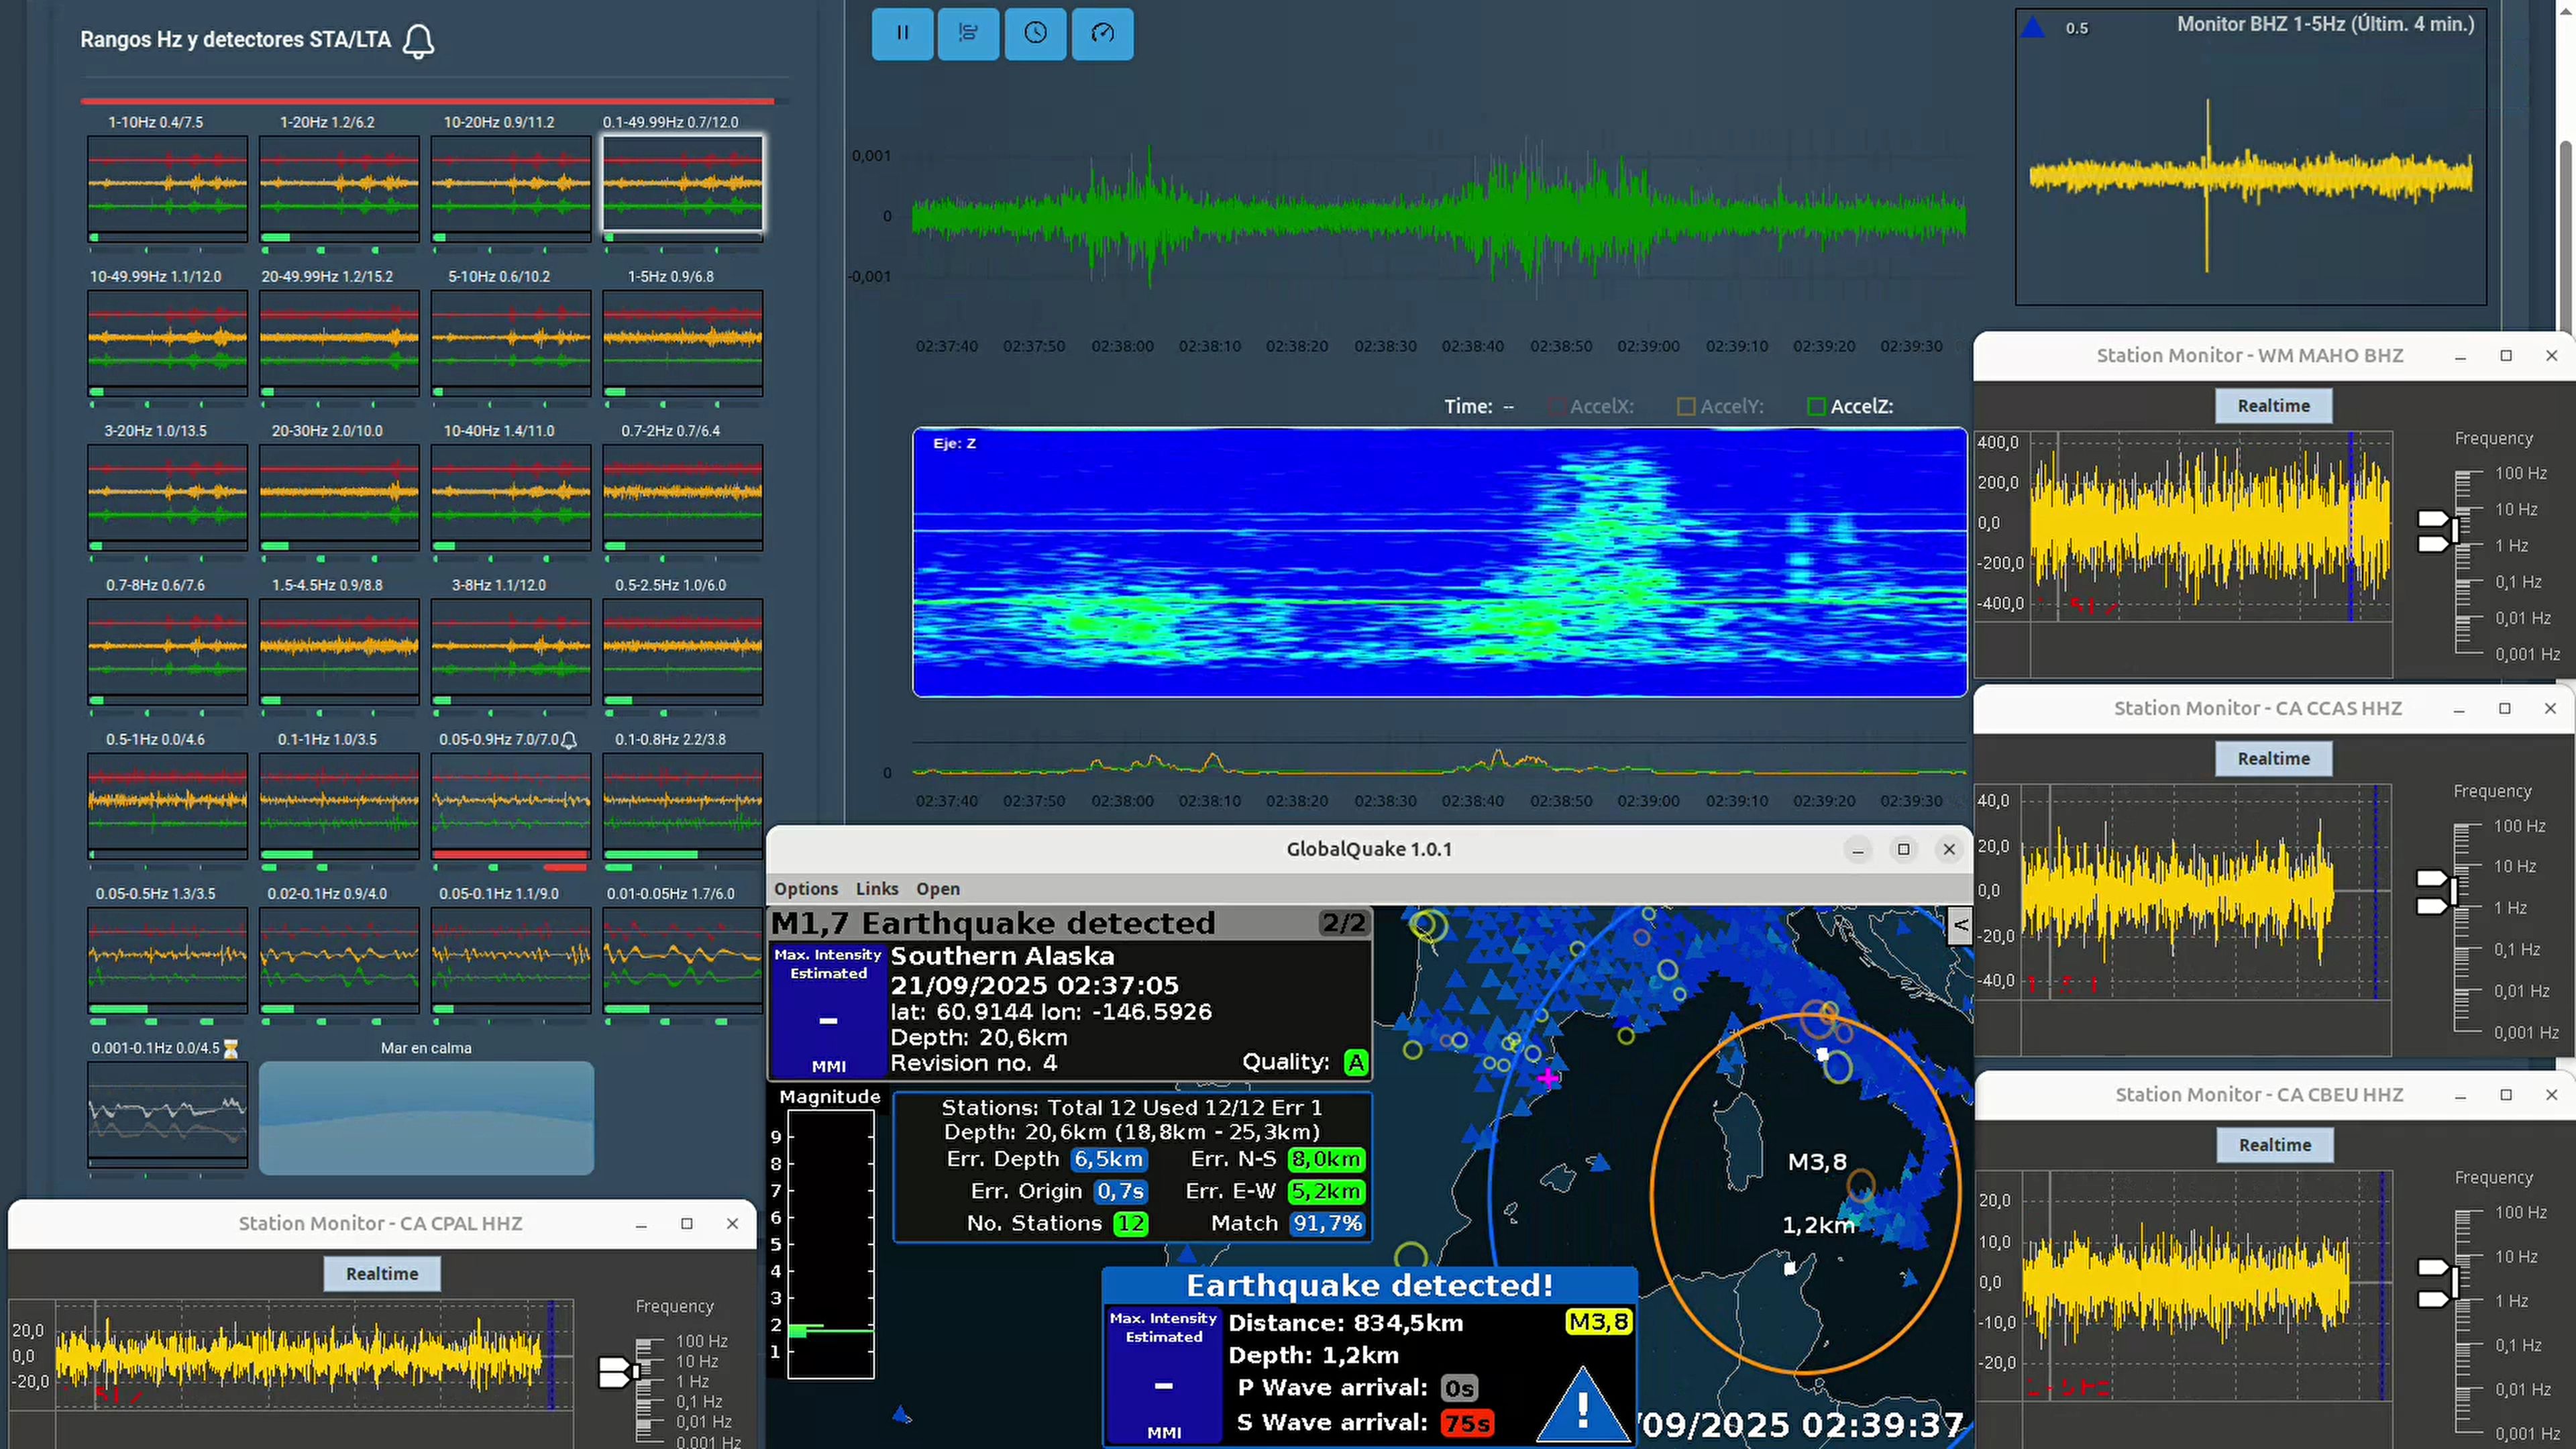Enable the AccelY checkbox

coord(1686,406)
